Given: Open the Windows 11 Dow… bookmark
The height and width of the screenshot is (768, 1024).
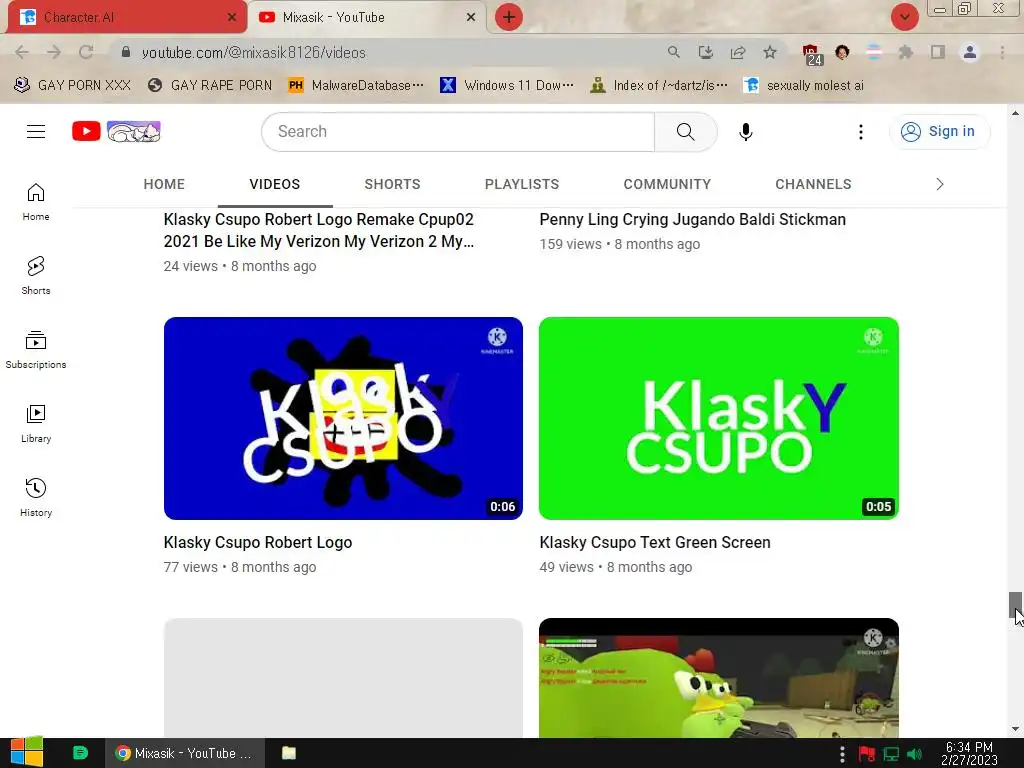Looking at the screenshot, I should tap(507, 85).
